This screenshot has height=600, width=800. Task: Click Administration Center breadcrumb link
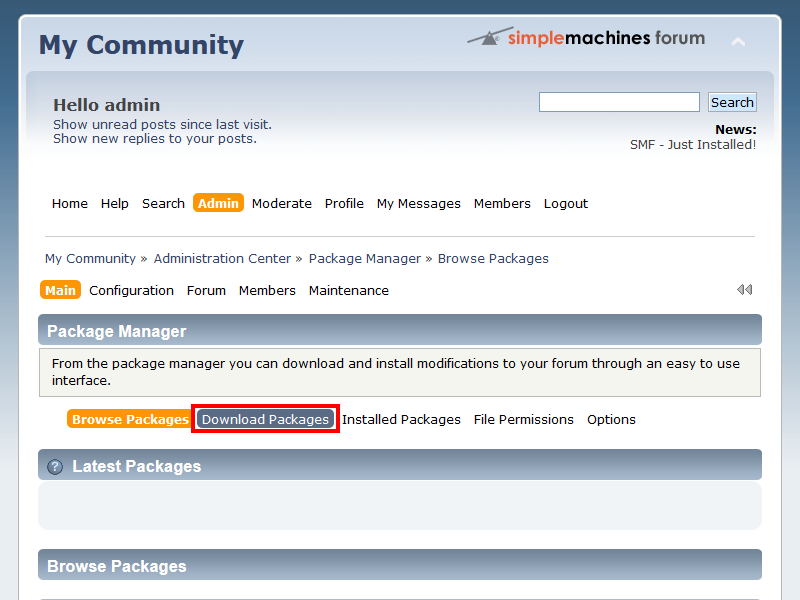(222, 259)
